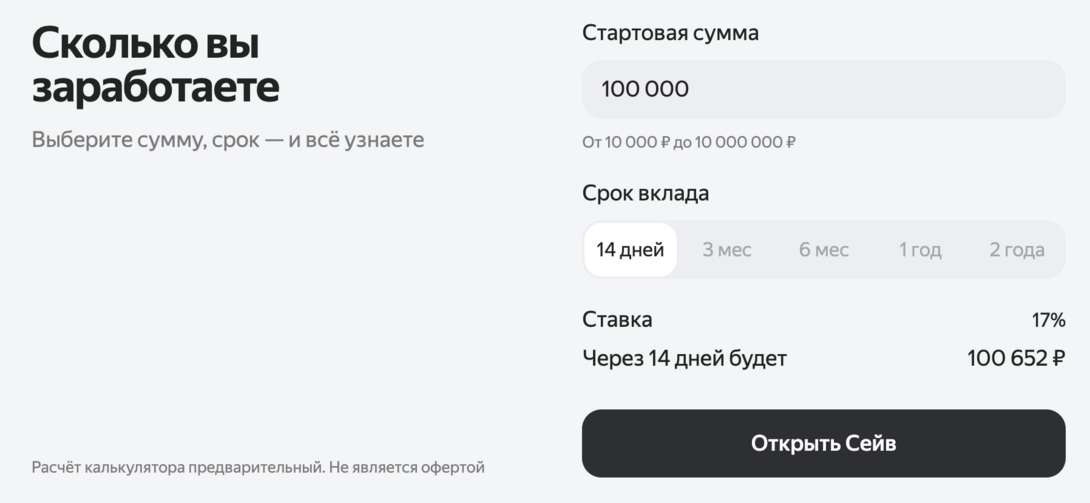Switch deposit term to 6 мес
The width and height of the screenshot is (1090, 503).
(823, 250)
